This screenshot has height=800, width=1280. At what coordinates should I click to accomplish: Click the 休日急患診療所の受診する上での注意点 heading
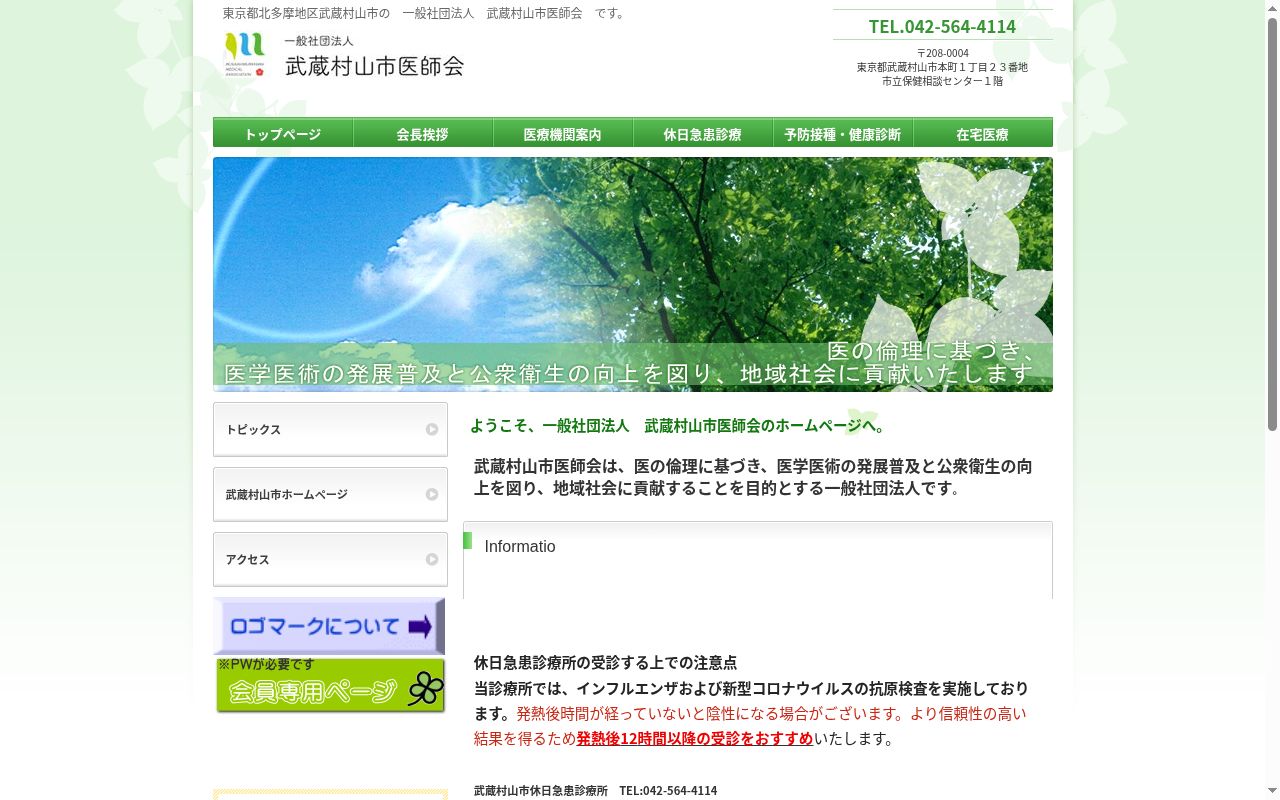pos(606,662)
